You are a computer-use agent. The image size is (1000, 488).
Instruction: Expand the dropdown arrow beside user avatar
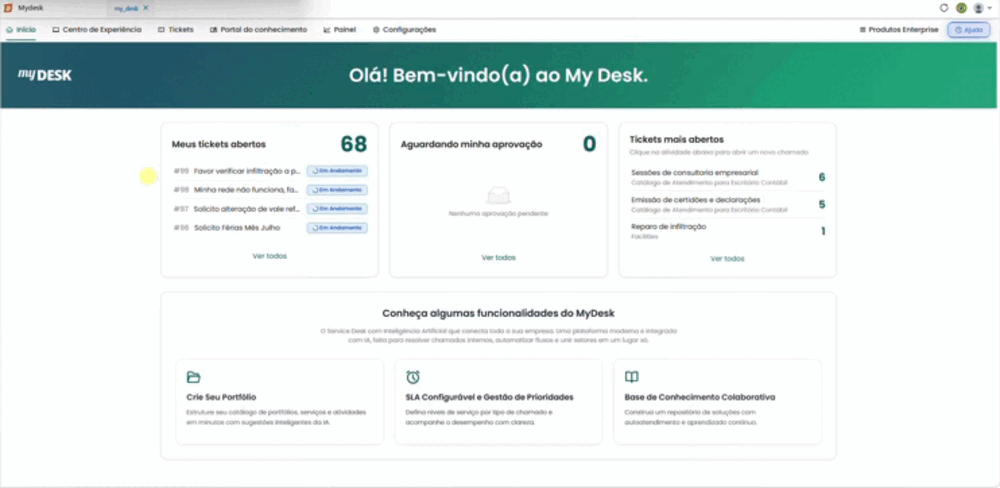coord(989,8)
